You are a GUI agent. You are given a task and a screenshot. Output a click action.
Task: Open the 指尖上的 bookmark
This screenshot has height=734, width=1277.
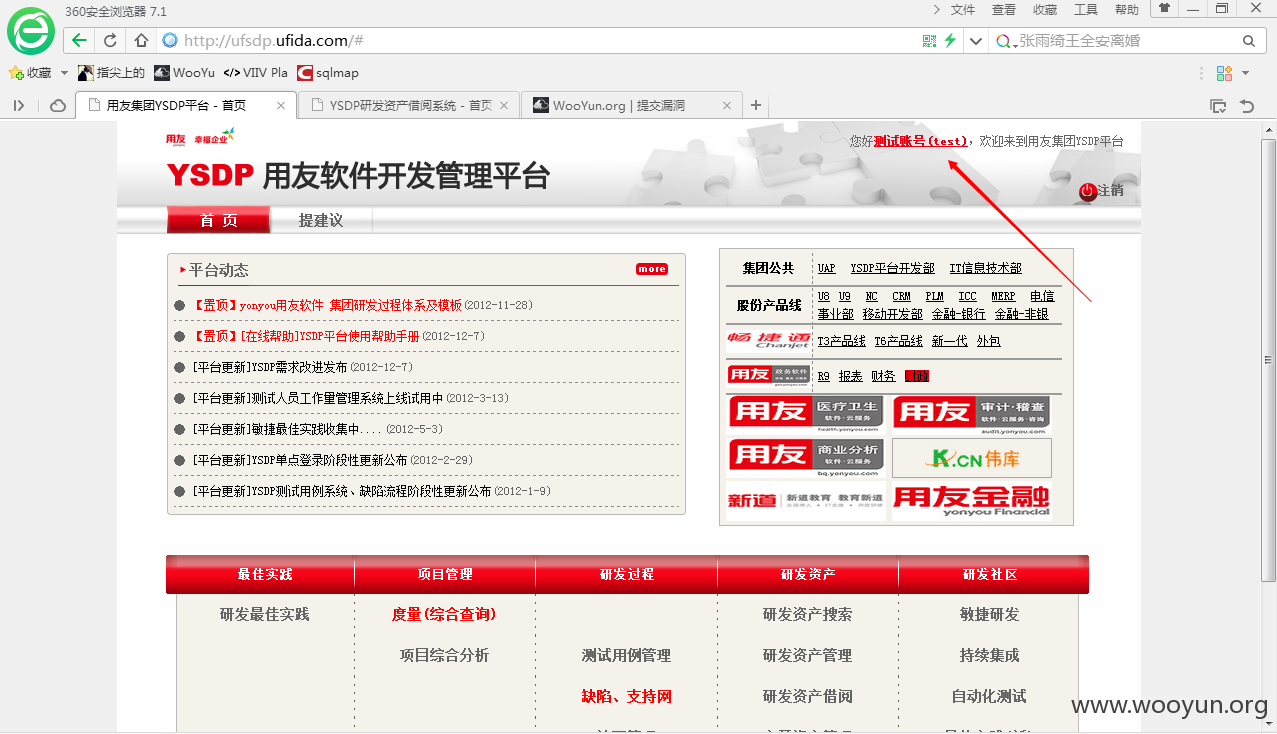111,73
